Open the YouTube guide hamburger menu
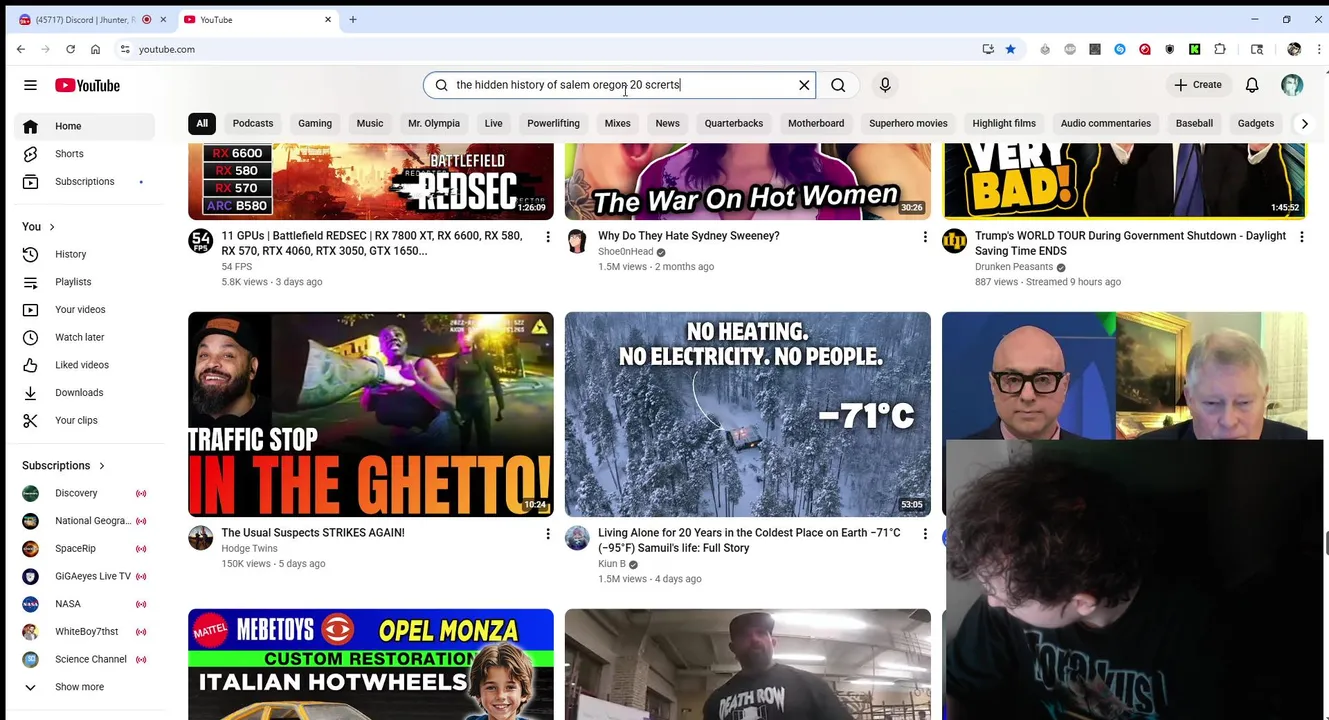Screen dimensions: 1329x720 [x=30, y=85]
